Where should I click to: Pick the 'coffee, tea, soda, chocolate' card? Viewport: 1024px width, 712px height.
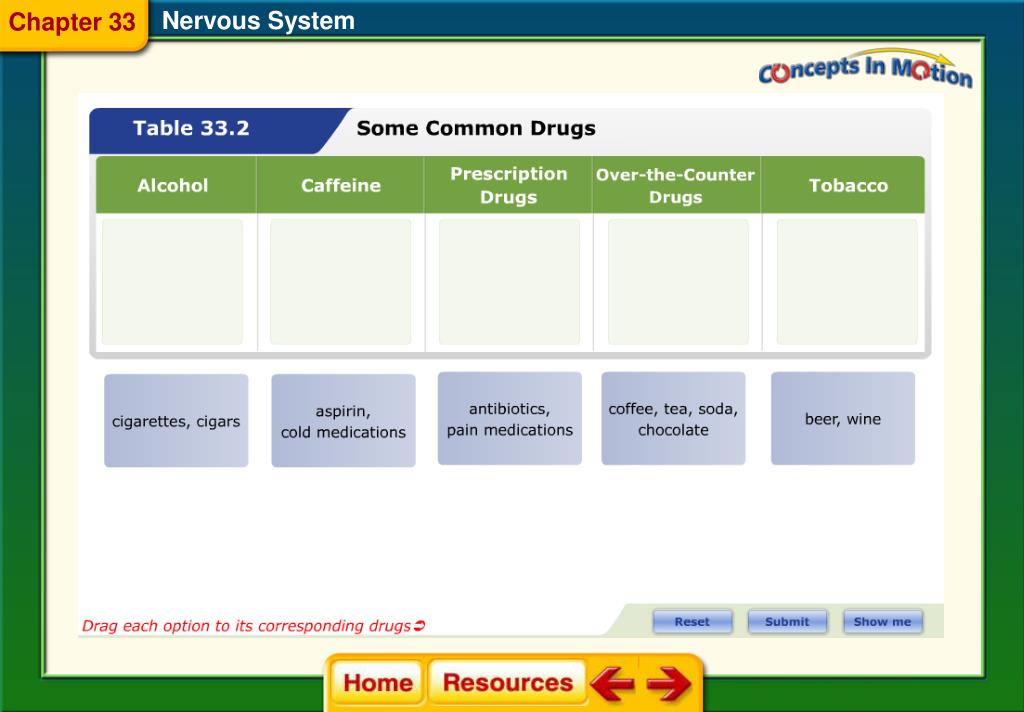673,419
